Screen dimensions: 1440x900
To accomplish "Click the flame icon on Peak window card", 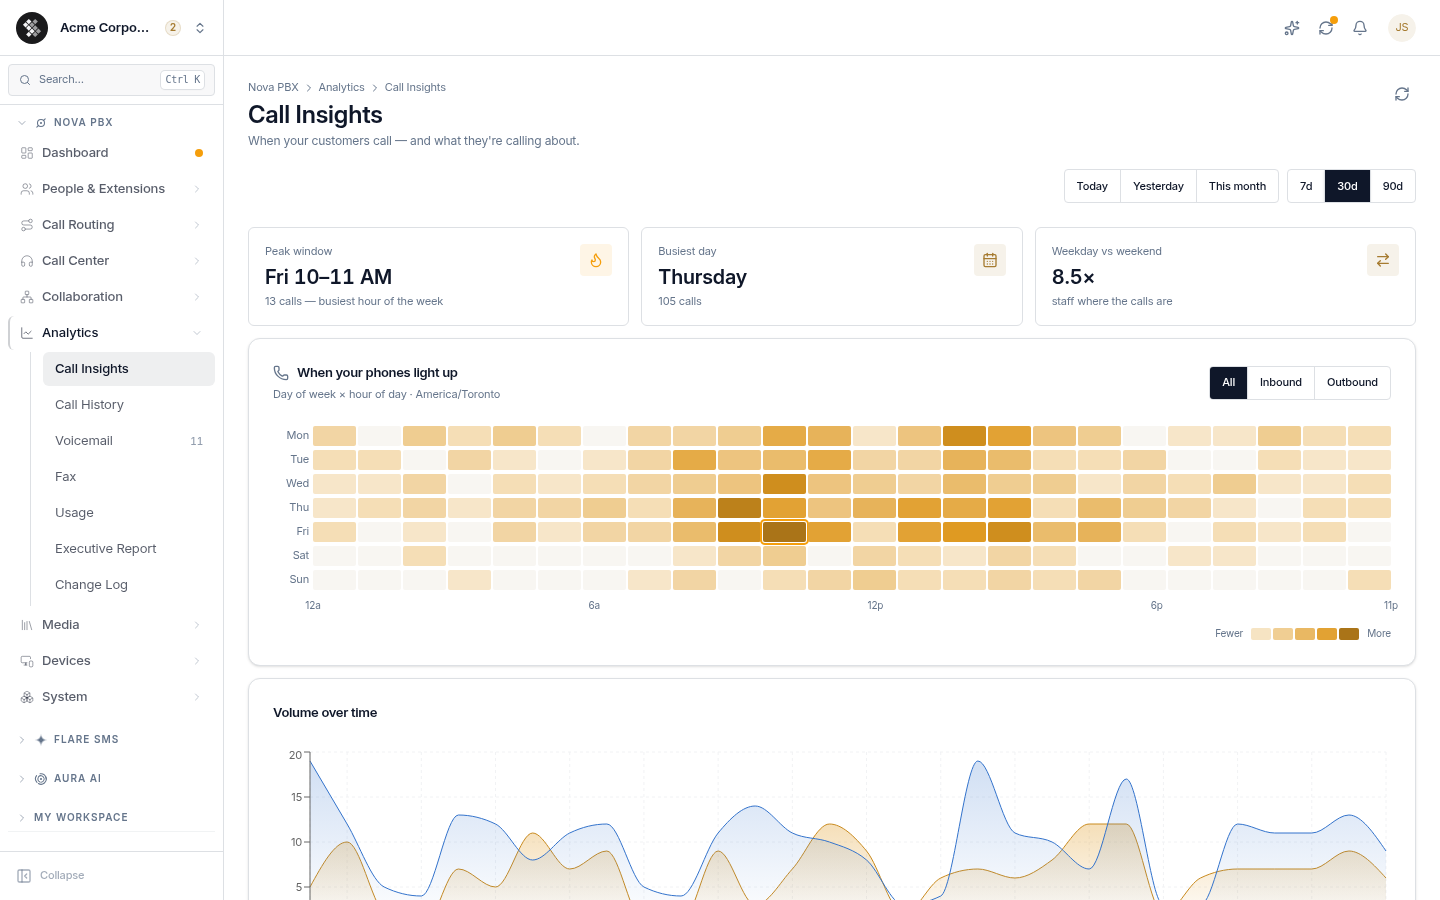I will pos(596,260).
